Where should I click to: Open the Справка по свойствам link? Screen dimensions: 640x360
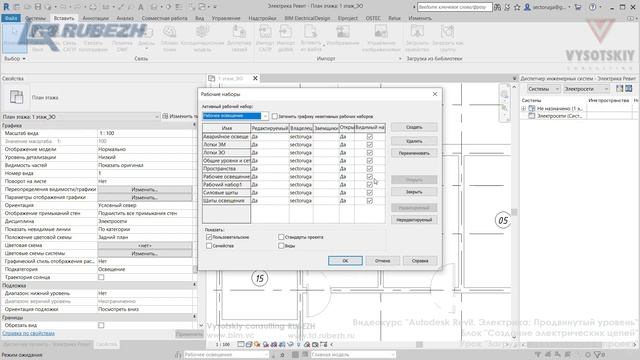point(28,333)
